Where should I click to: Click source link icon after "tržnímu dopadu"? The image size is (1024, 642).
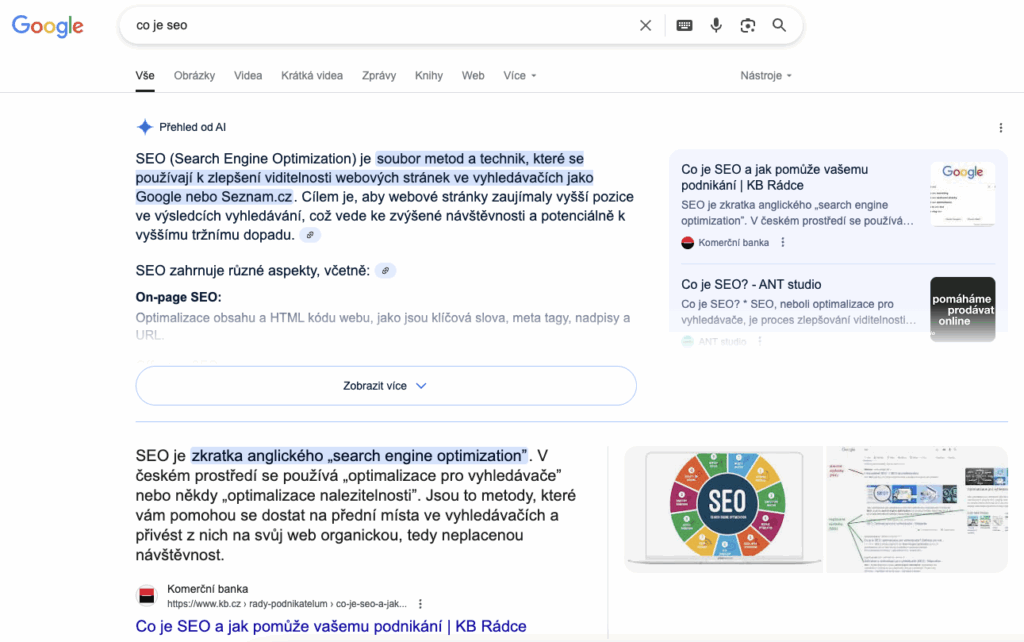click(310, 235)
